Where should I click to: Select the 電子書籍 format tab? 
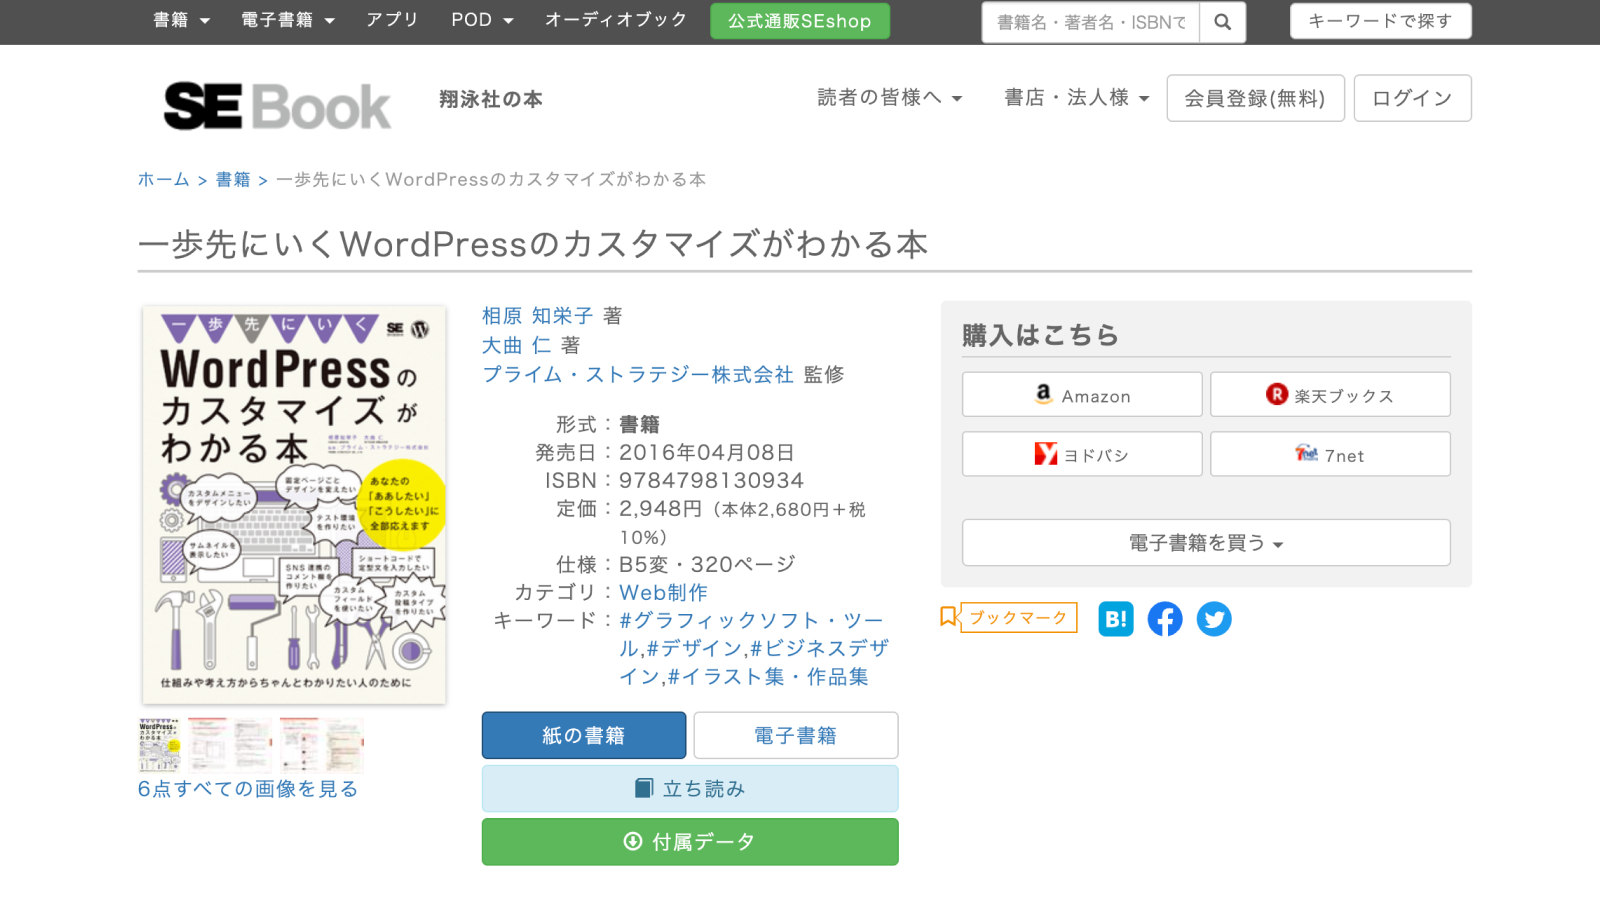(796, 736)
